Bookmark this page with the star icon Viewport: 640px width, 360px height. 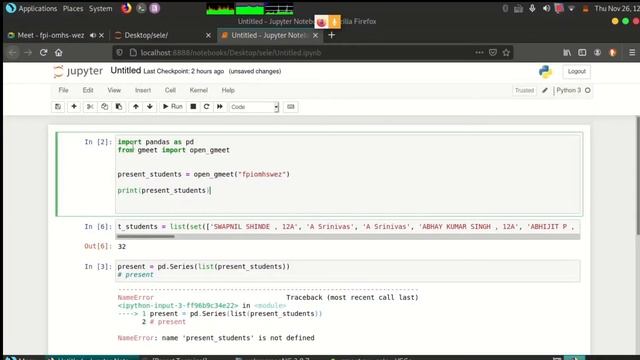506,53
